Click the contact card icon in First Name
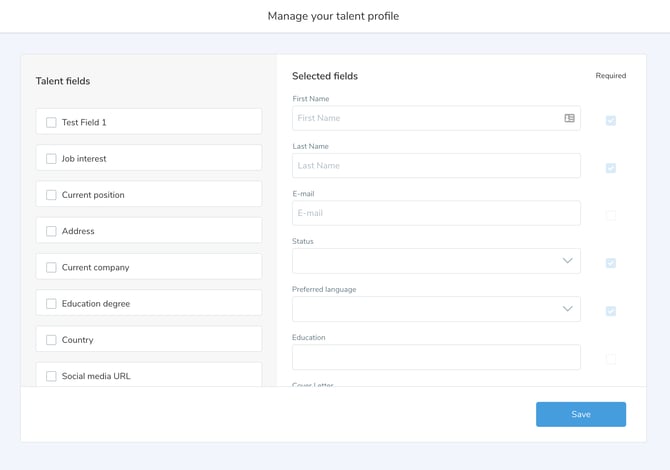670x470 pixels. click(569, 118)
